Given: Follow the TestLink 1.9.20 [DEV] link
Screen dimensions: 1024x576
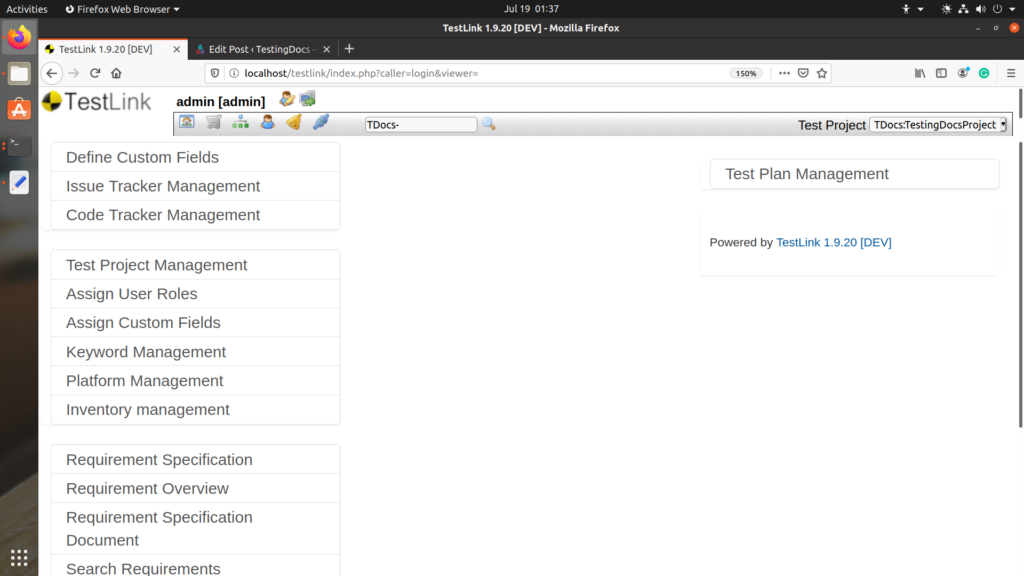Looking at the screenshot, I should 834,242.
